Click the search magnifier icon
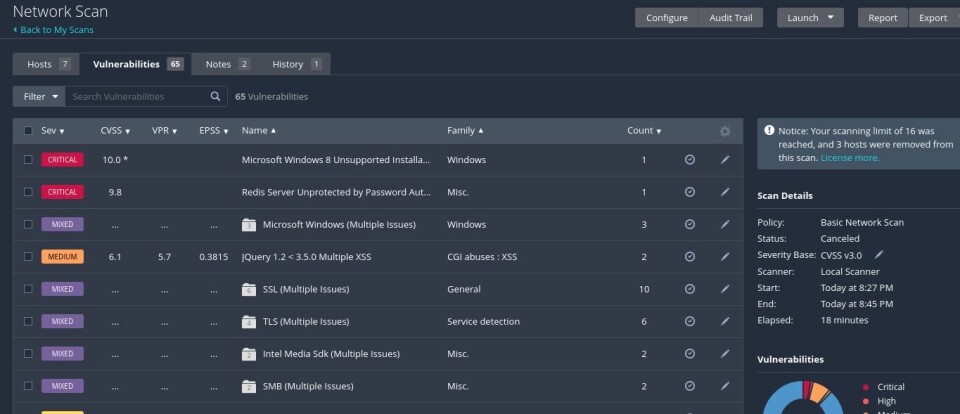The width and height of the screenshot is (960, 414). point(215,96)
